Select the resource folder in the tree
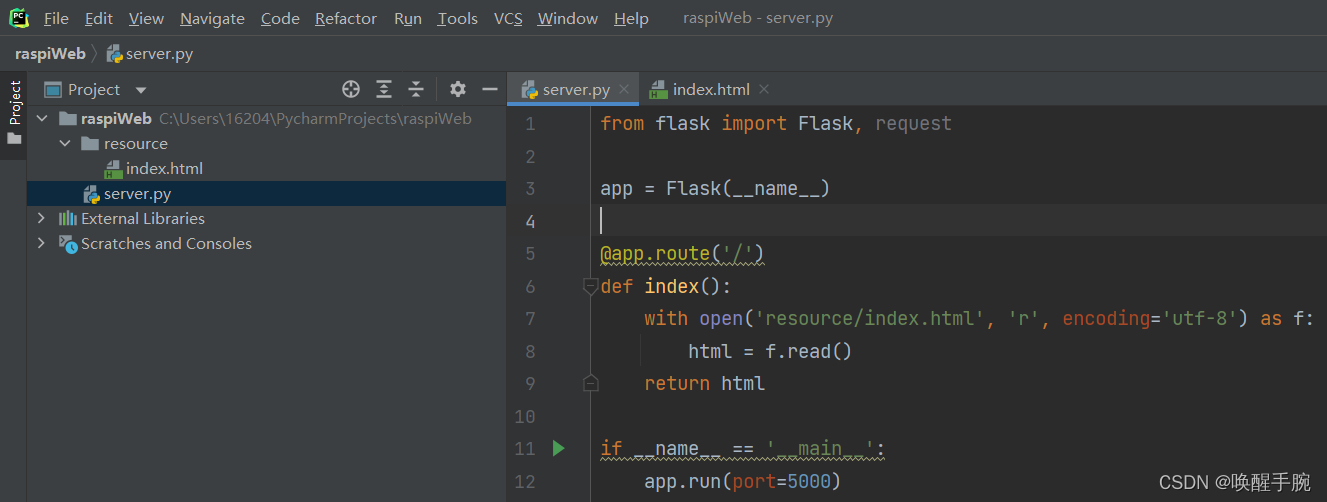The height and width of the screenshot is (502, 1327). (266, 143)
